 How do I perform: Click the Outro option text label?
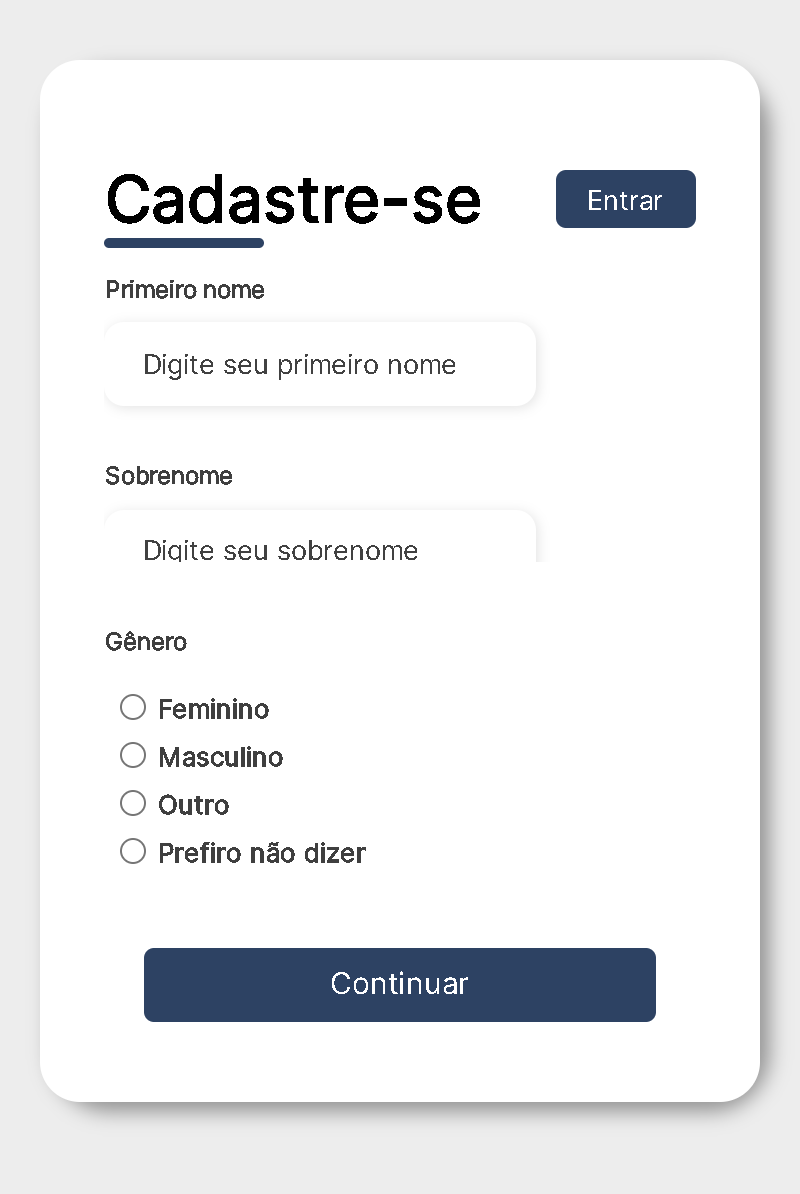(194, 805)
